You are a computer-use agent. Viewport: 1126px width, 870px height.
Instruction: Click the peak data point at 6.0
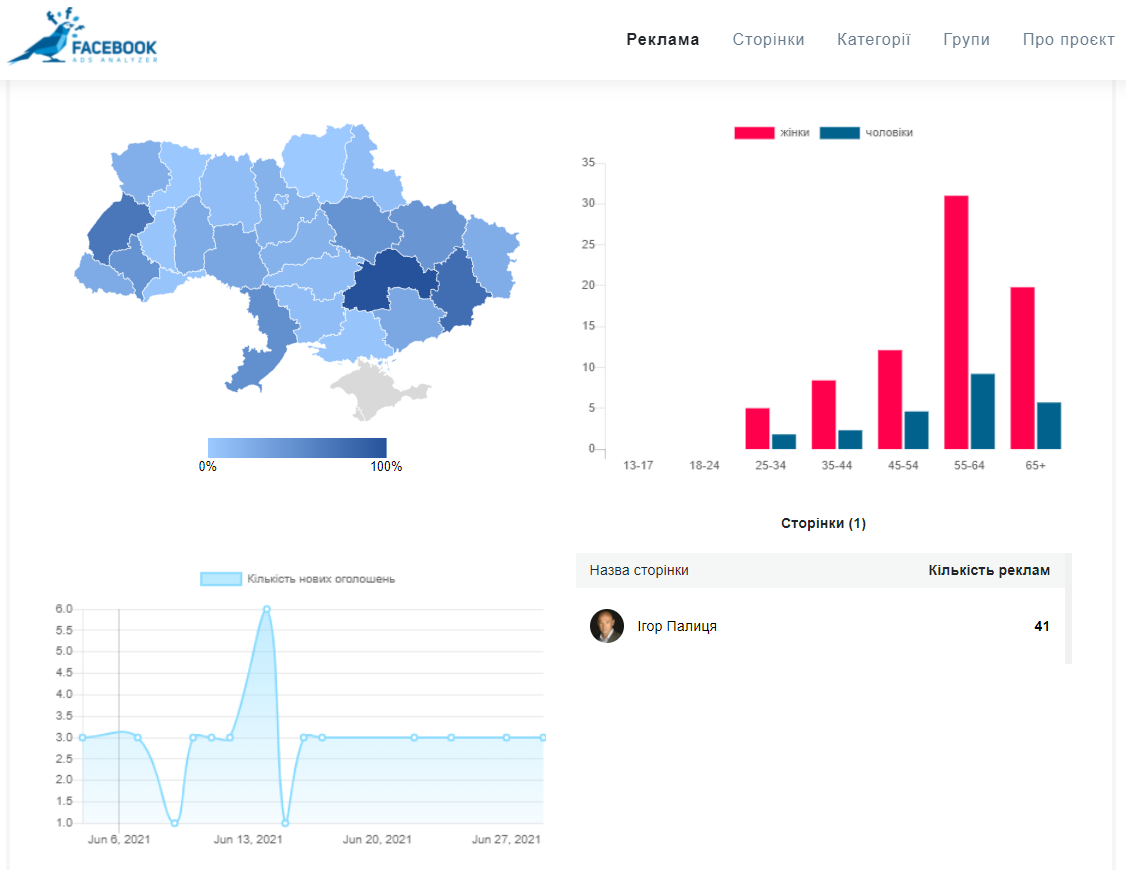click(x=266, y=609)
